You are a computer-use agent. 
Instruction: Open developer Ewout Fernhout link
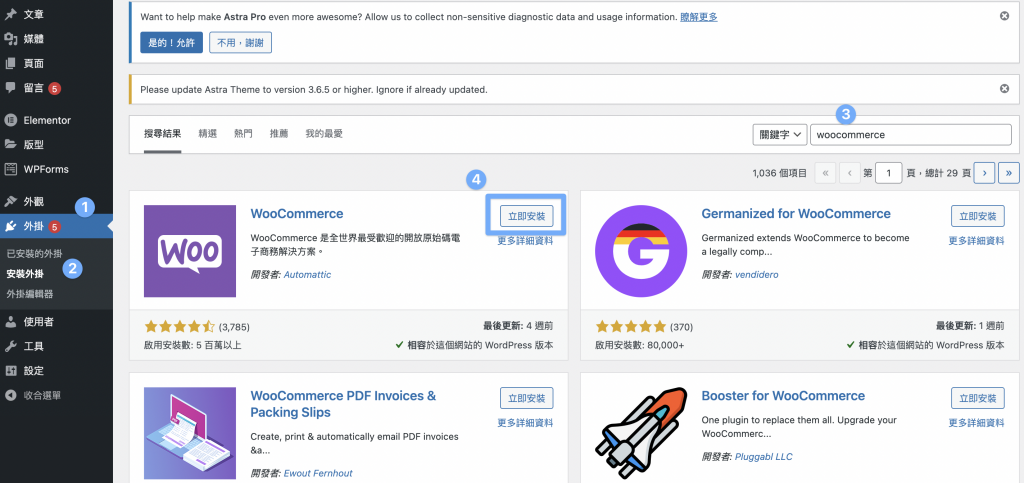318,473
